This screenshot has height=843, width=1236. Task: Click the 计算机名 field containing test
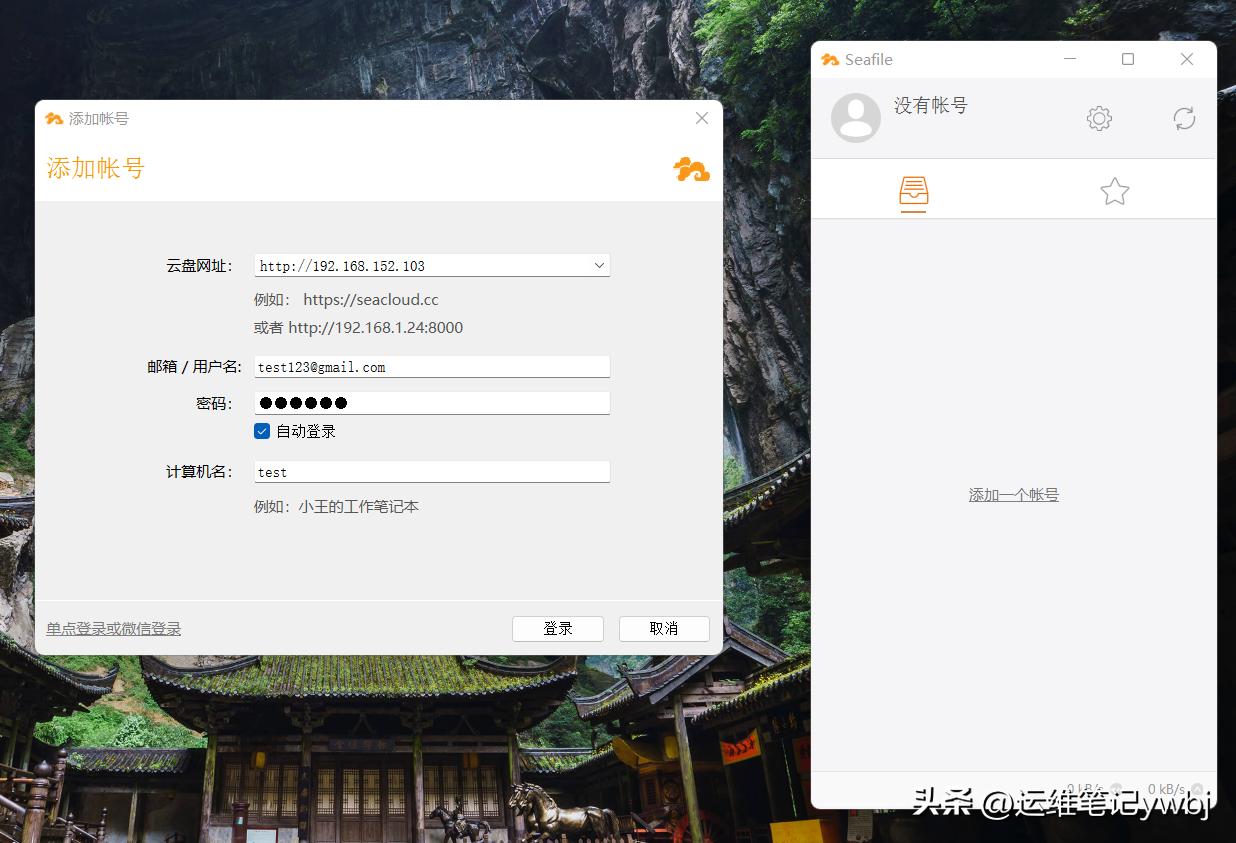[431, 471]
